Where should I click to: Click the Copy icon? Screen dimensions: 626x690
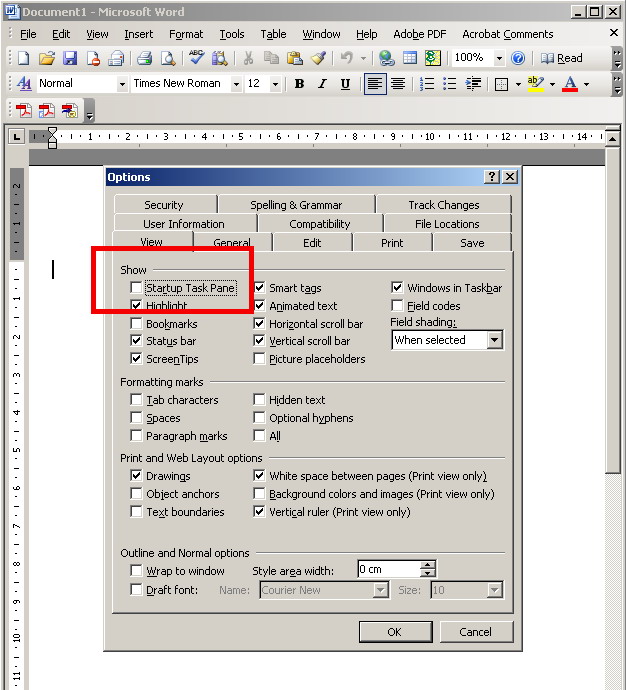pyautogui.click(x=271, y=58)
